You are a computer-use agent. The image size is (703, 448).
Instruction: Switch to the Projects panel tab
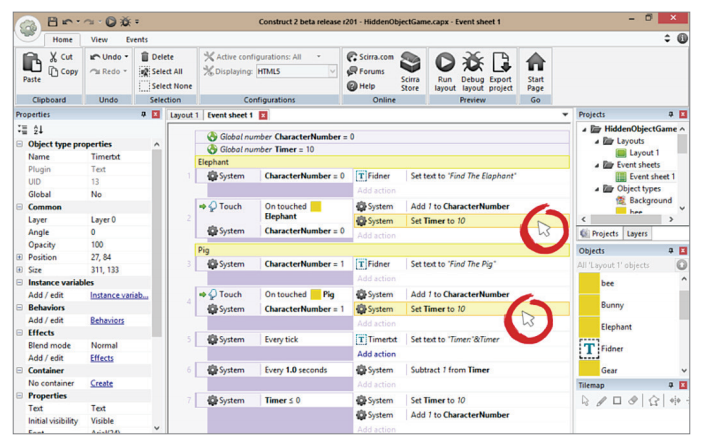pos(599,234)
